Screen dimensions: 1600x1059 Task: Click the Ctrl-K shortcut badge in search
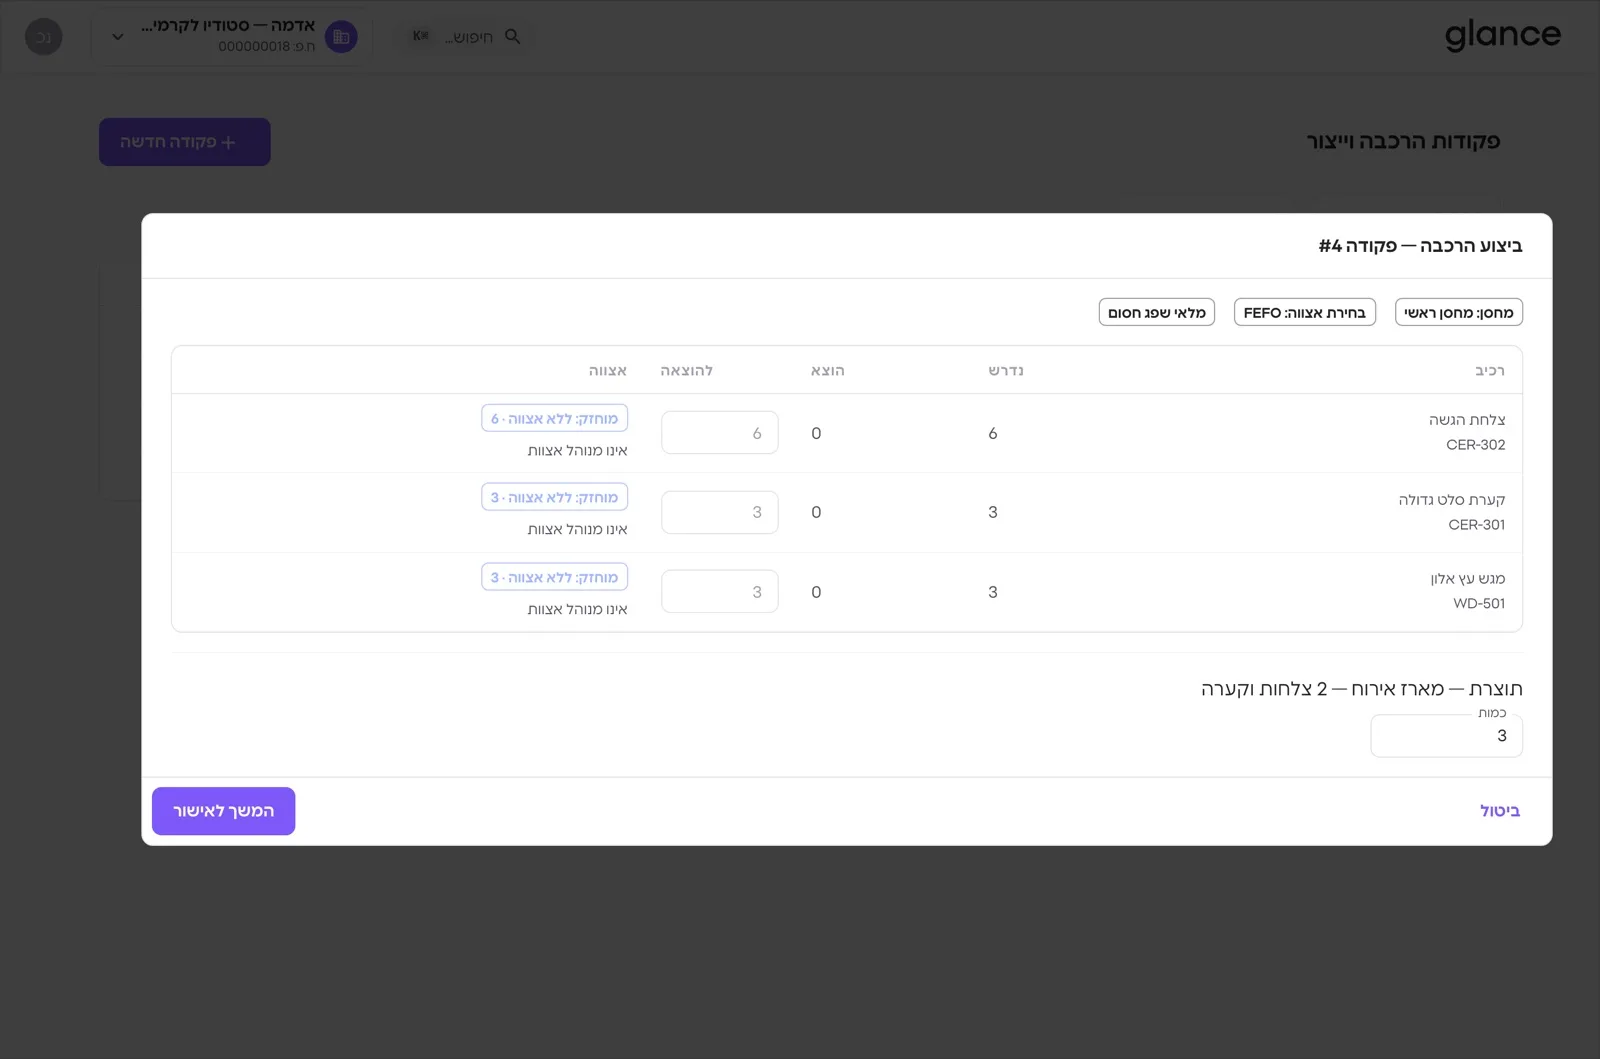click(x=421, y=36)
